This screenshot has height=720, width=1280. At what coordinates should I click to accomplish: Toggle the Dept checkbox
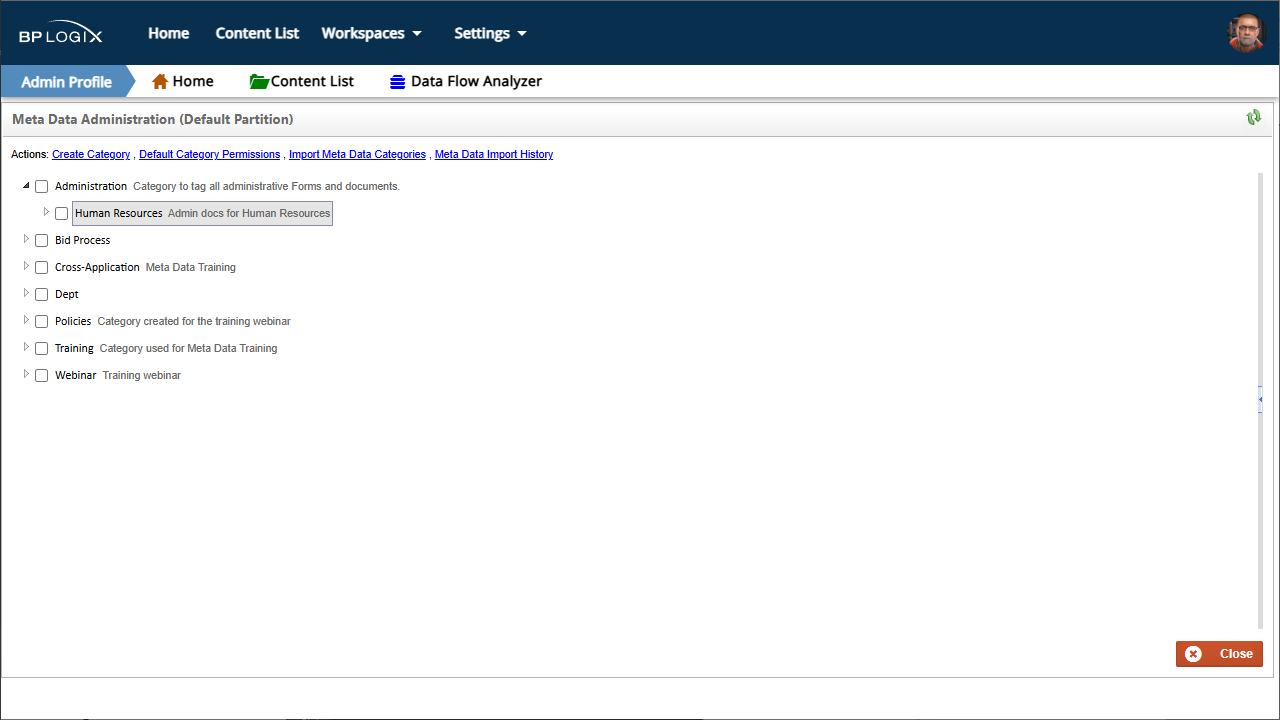tap(42, 295)
